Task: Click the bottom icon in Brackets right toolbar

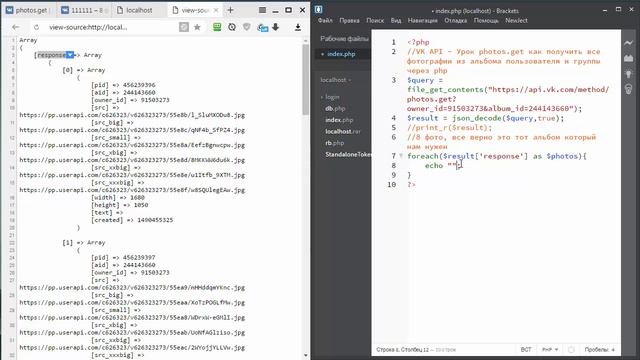Action: click(629, 89)
